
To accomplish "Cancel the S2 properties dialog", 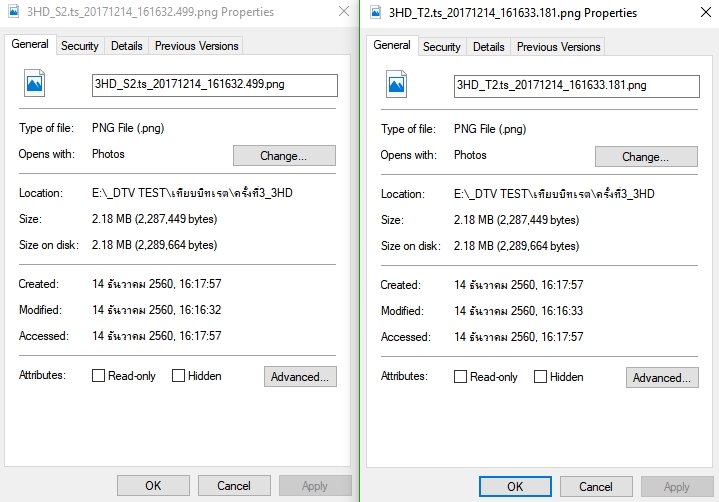I will tap(234, 485).
